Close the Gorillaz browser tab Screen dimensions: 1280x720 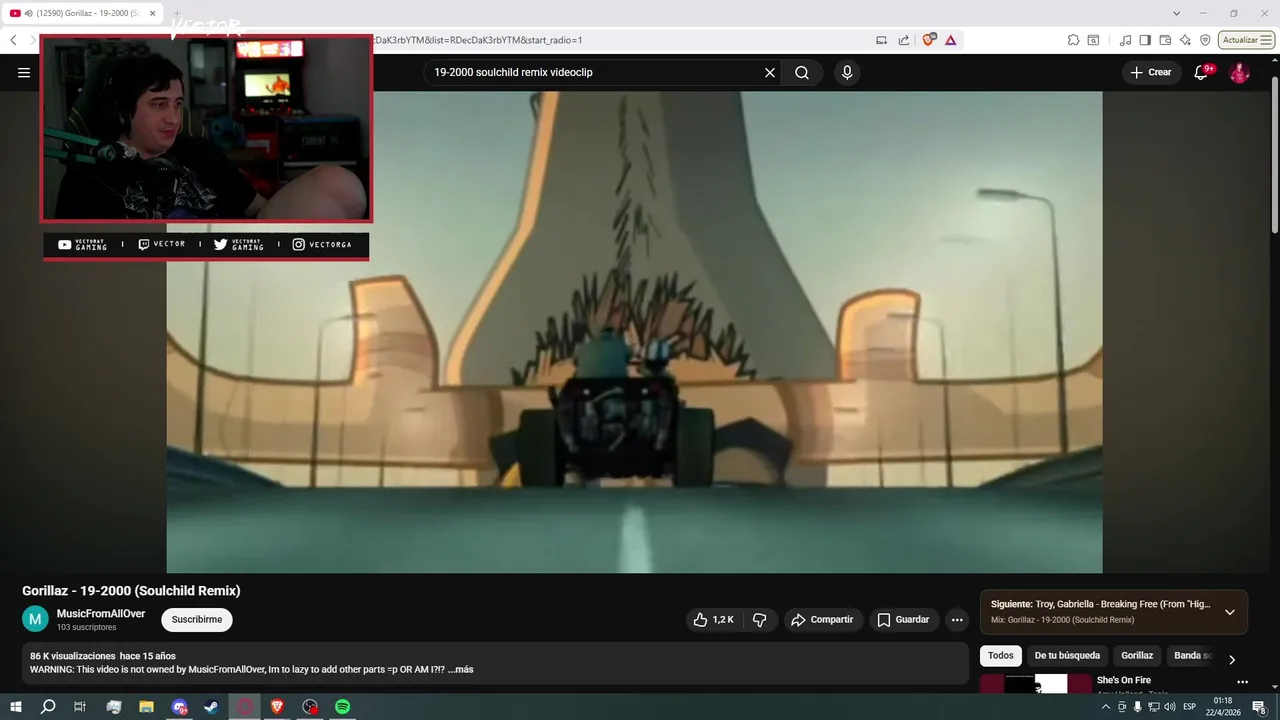[152, 13]
